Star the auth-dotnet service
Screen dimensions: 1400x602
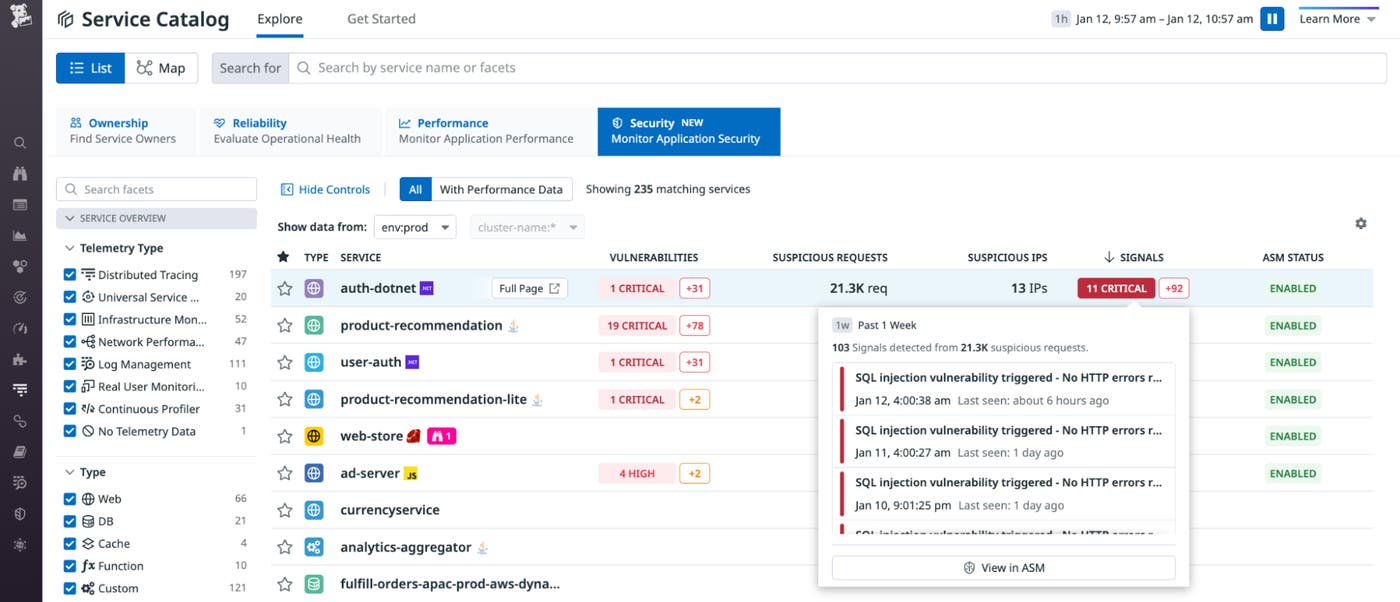(x=285, y=288)
